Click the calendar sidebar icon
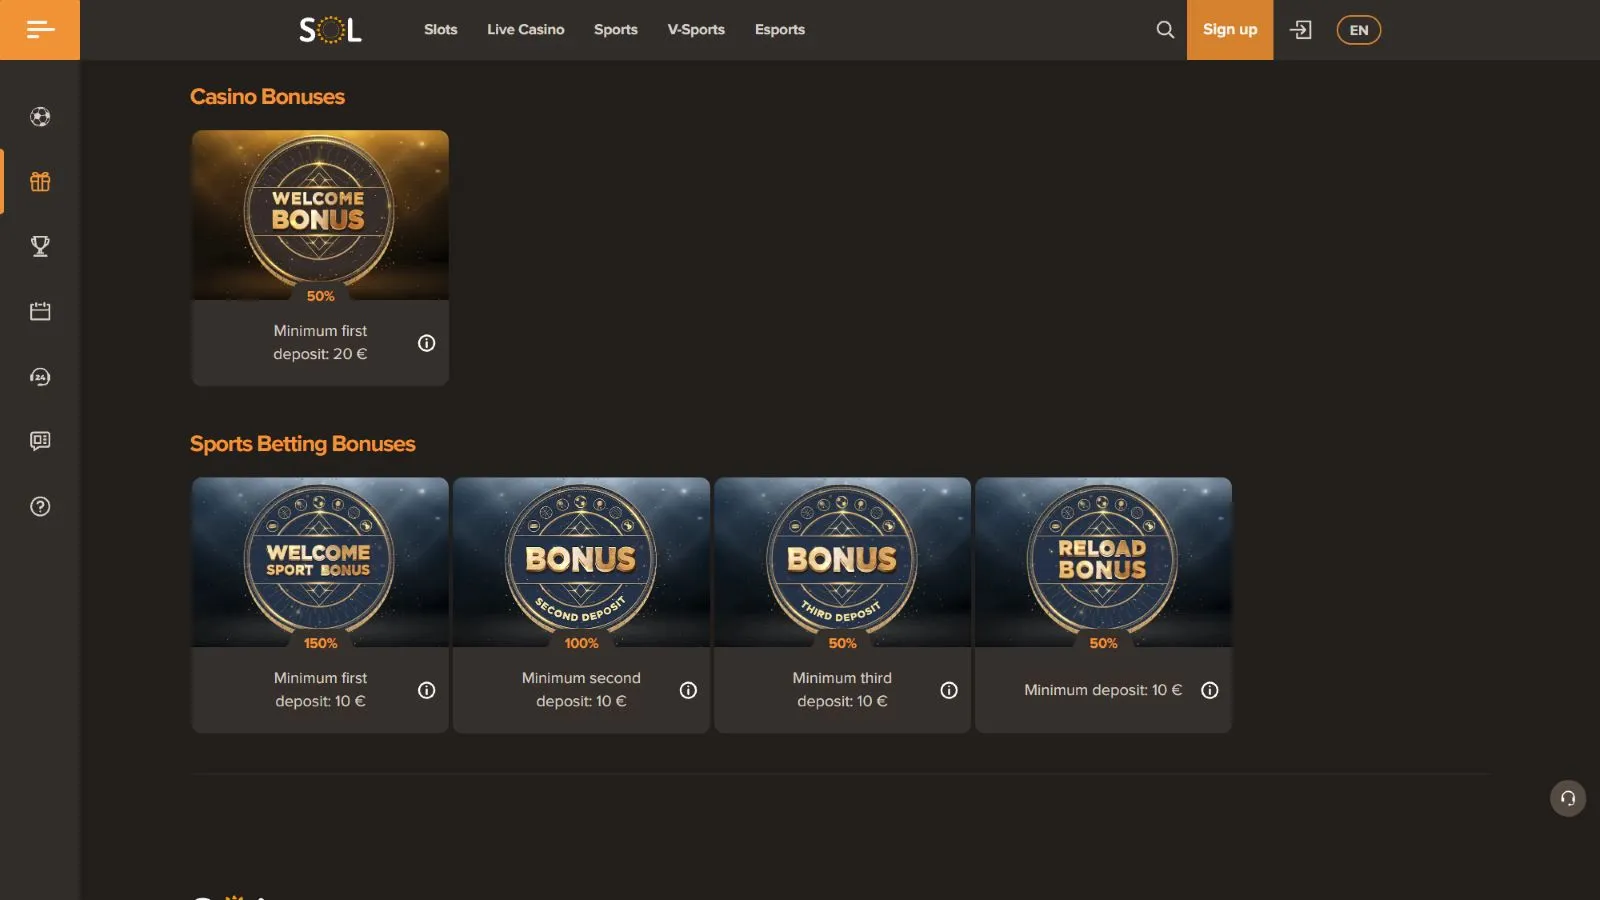1600x900 pixels. 40,312
